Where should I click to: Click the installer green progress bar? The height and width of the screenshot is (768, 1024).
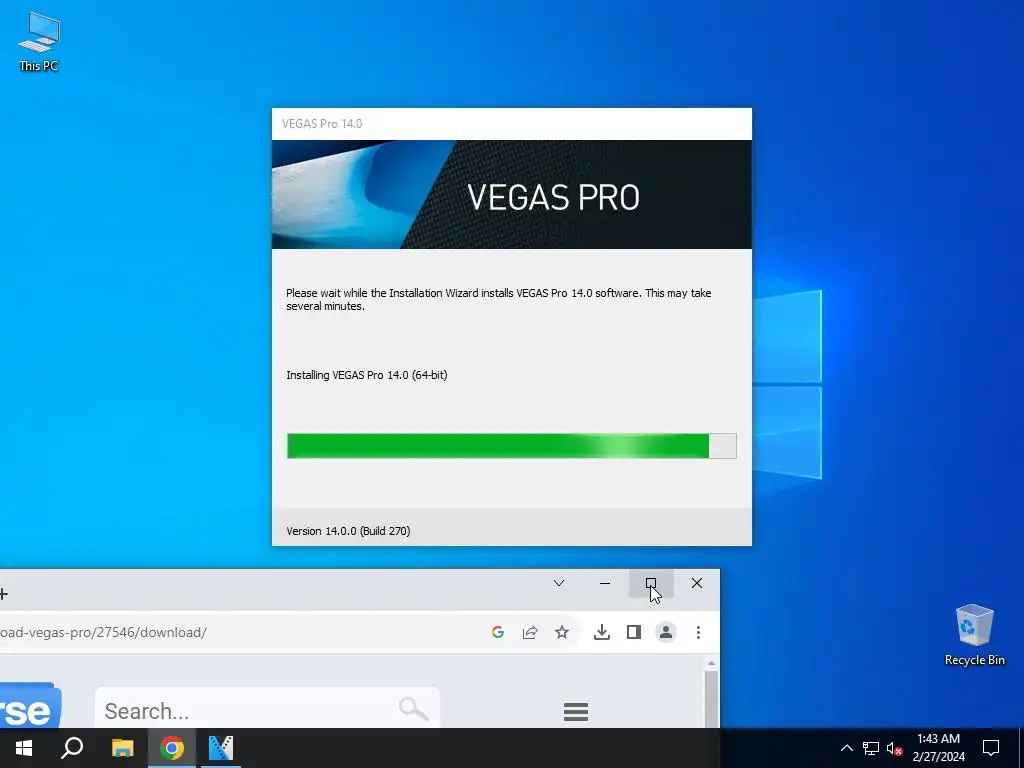[511, 446]
